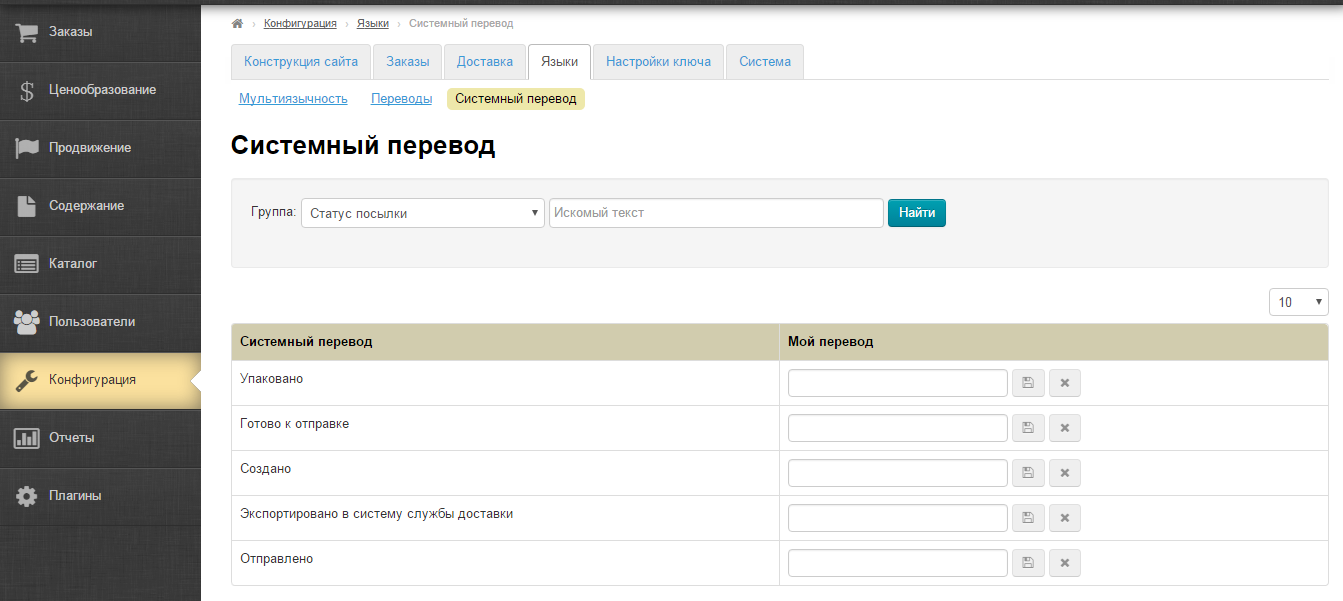Open Мультиязычность sub-tab link

click(x=293, y=99)
